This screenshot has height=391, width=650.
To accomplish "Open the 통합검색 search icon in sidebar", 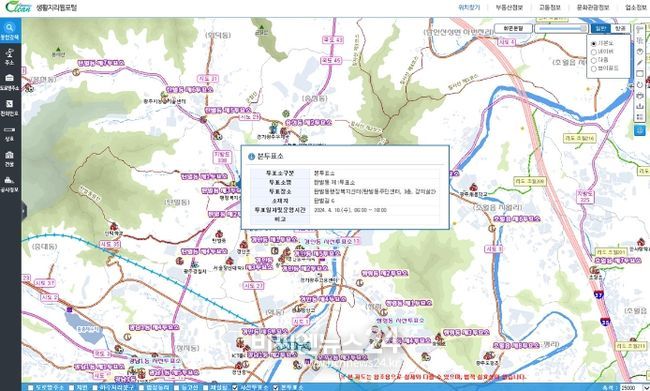I will [10, 31].
